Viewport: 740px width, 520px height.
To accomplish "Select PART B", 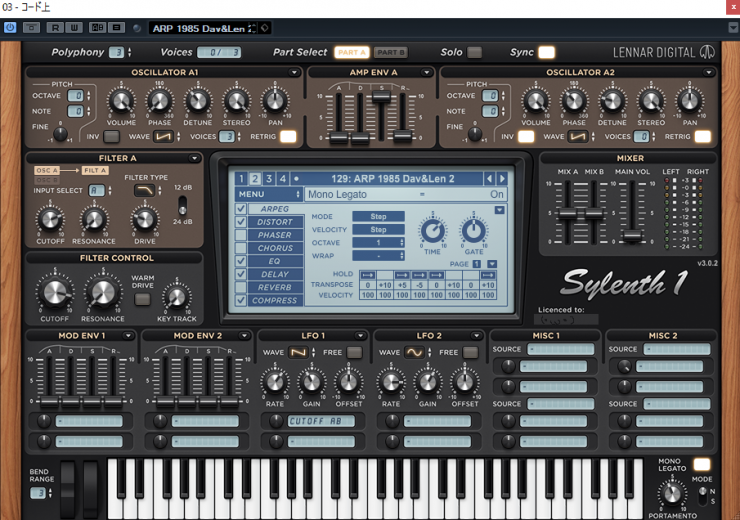I will [391, 52].
